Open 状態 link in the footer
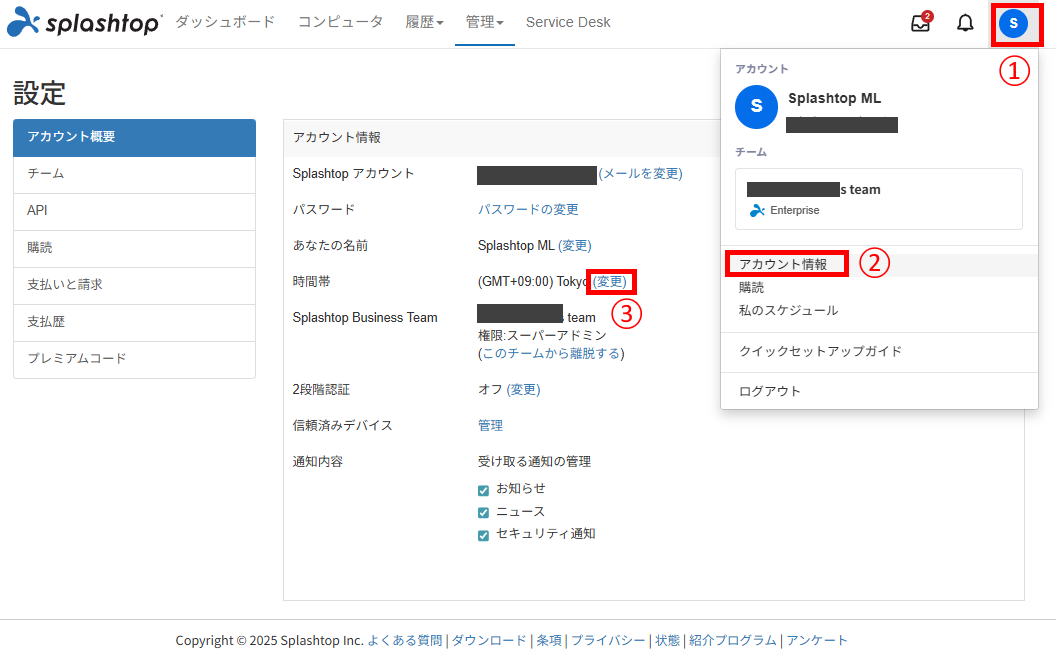The height and width of the screenshot is (652, 1056). pyautogui.click(x=667, y=641)
